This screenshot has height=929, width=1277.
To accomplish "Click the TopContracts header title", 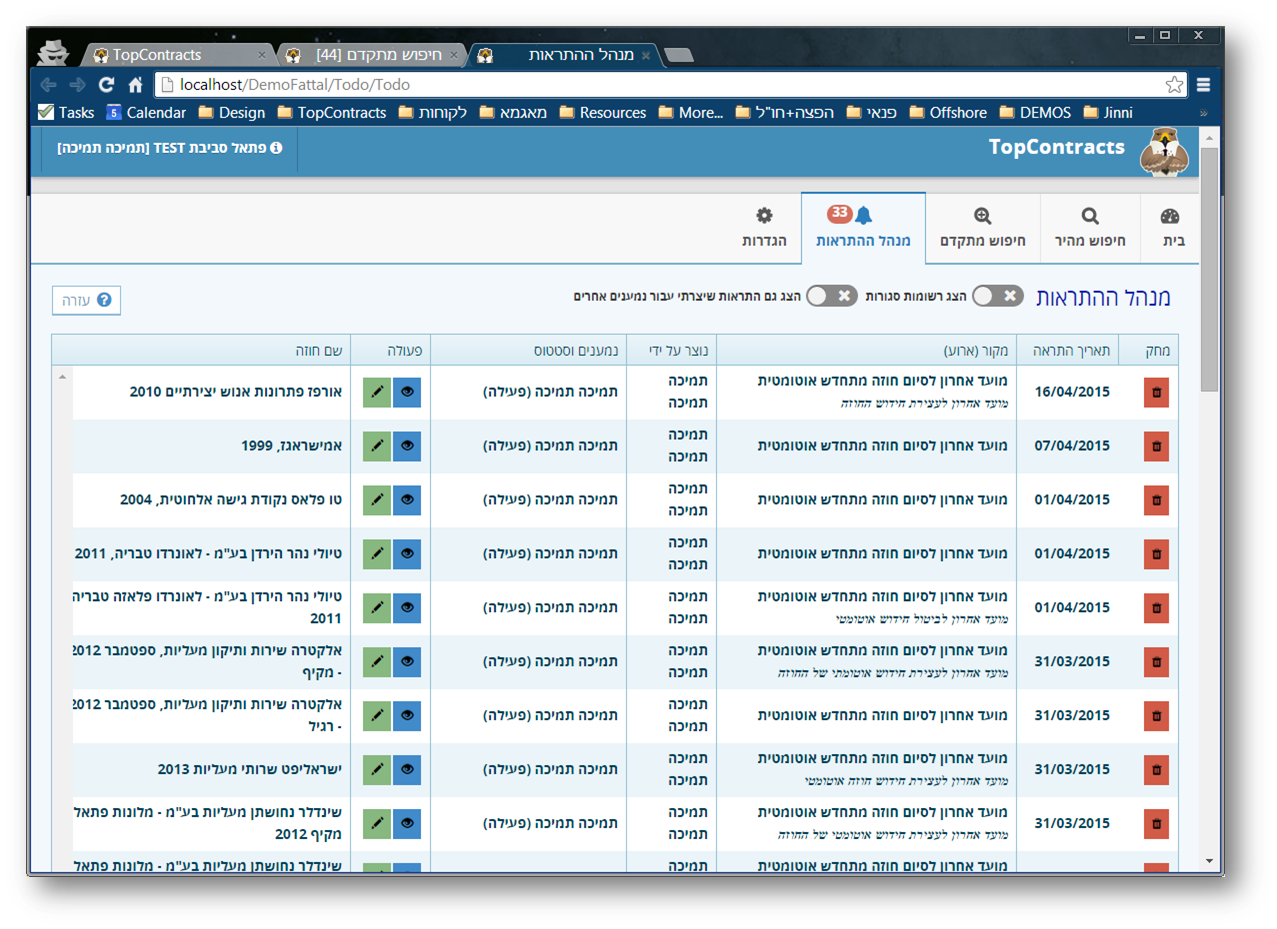I will [x=1056, y=148].
